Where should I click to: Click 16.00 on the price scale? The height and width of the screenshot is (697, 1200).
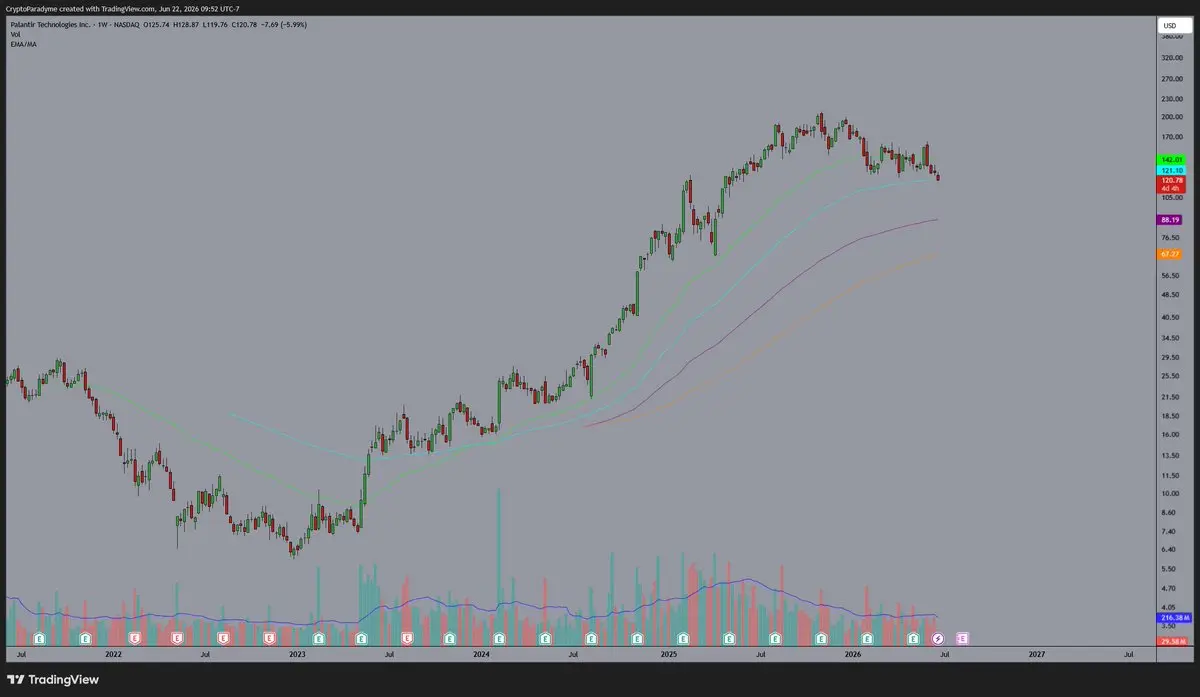click(x=1170, y=435)
